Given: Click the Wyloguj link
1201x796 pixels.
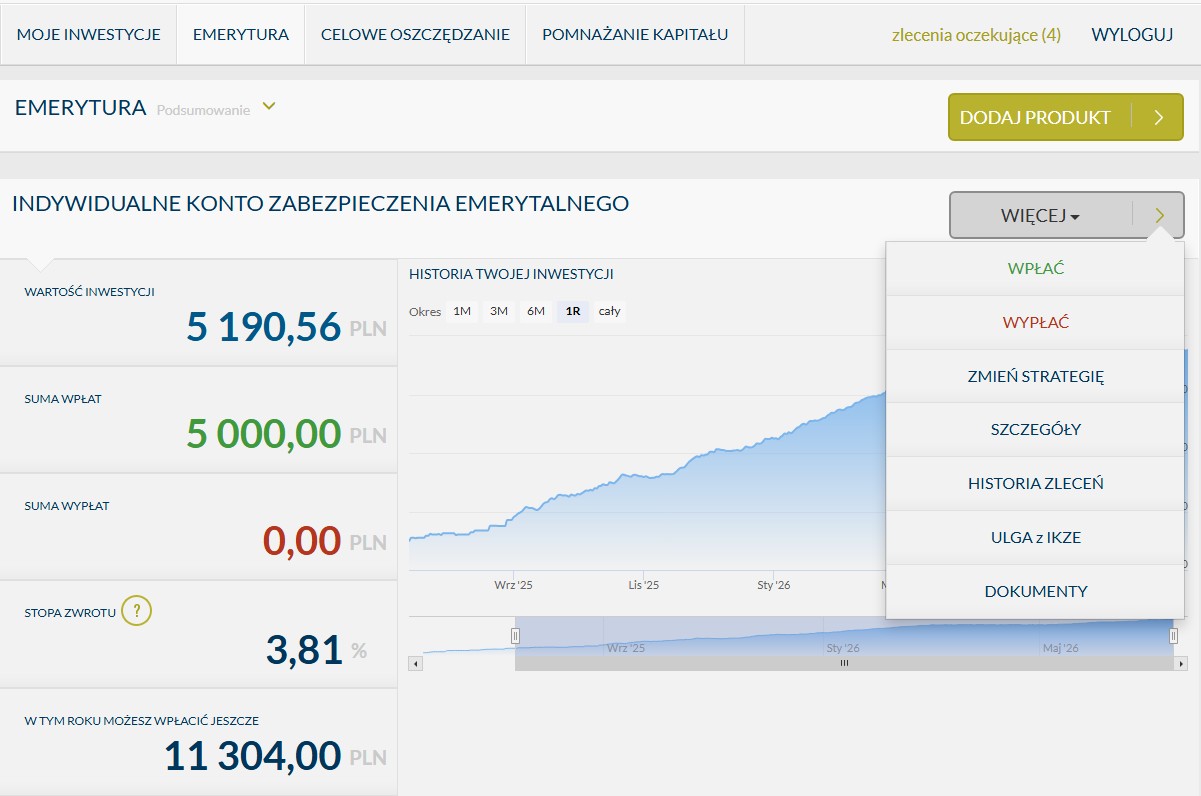Looking at the screenshot, I should coord(1132,35).
